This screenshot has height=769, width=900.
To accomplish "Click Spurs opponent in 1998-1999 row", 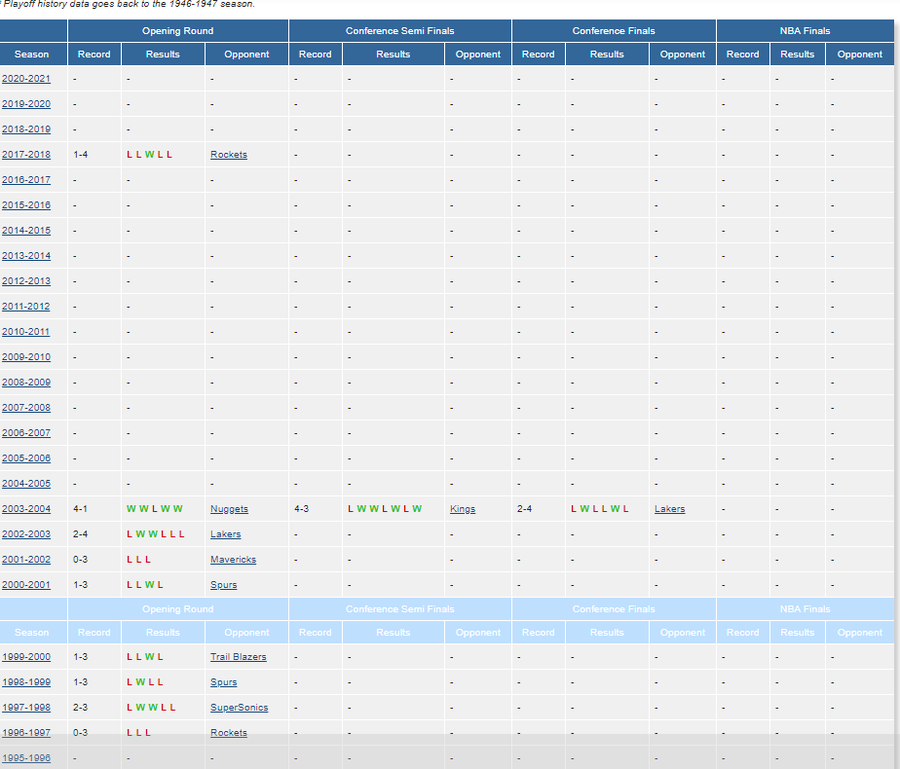I will [x=223, y=682].
